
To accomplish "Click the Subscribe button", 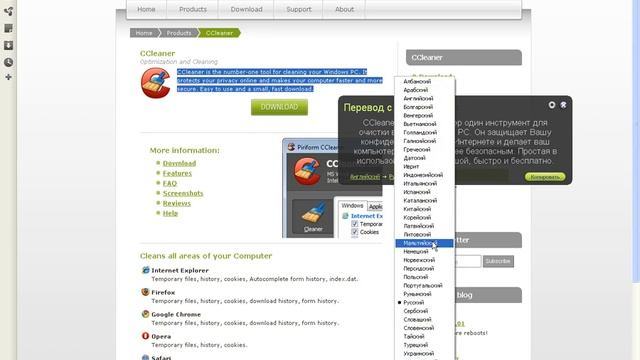I will point(498,261).
